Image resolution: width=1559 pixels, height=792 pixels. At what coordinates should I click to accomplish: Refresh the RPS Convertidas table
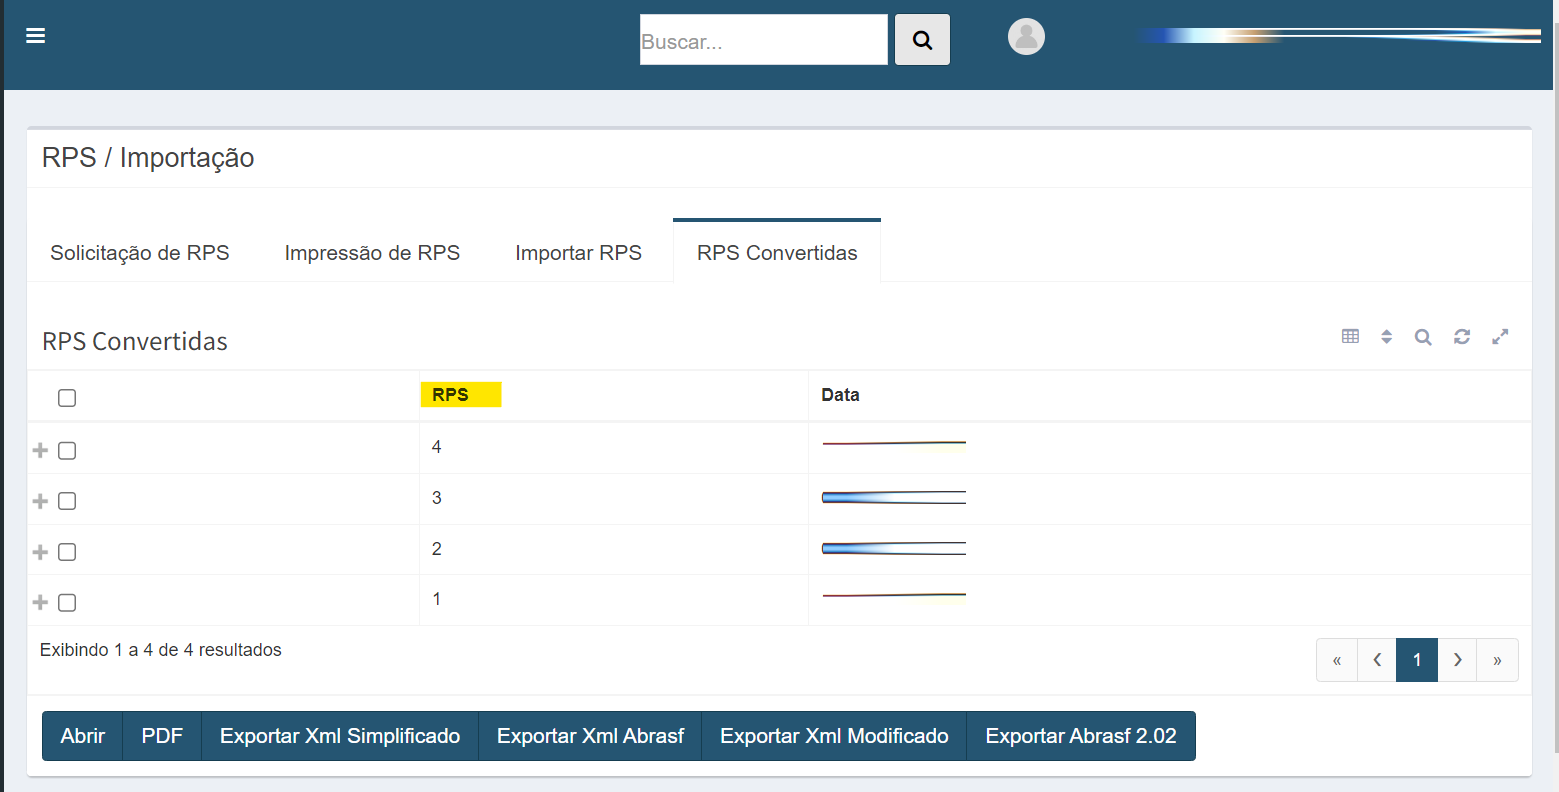(1462, 337)
